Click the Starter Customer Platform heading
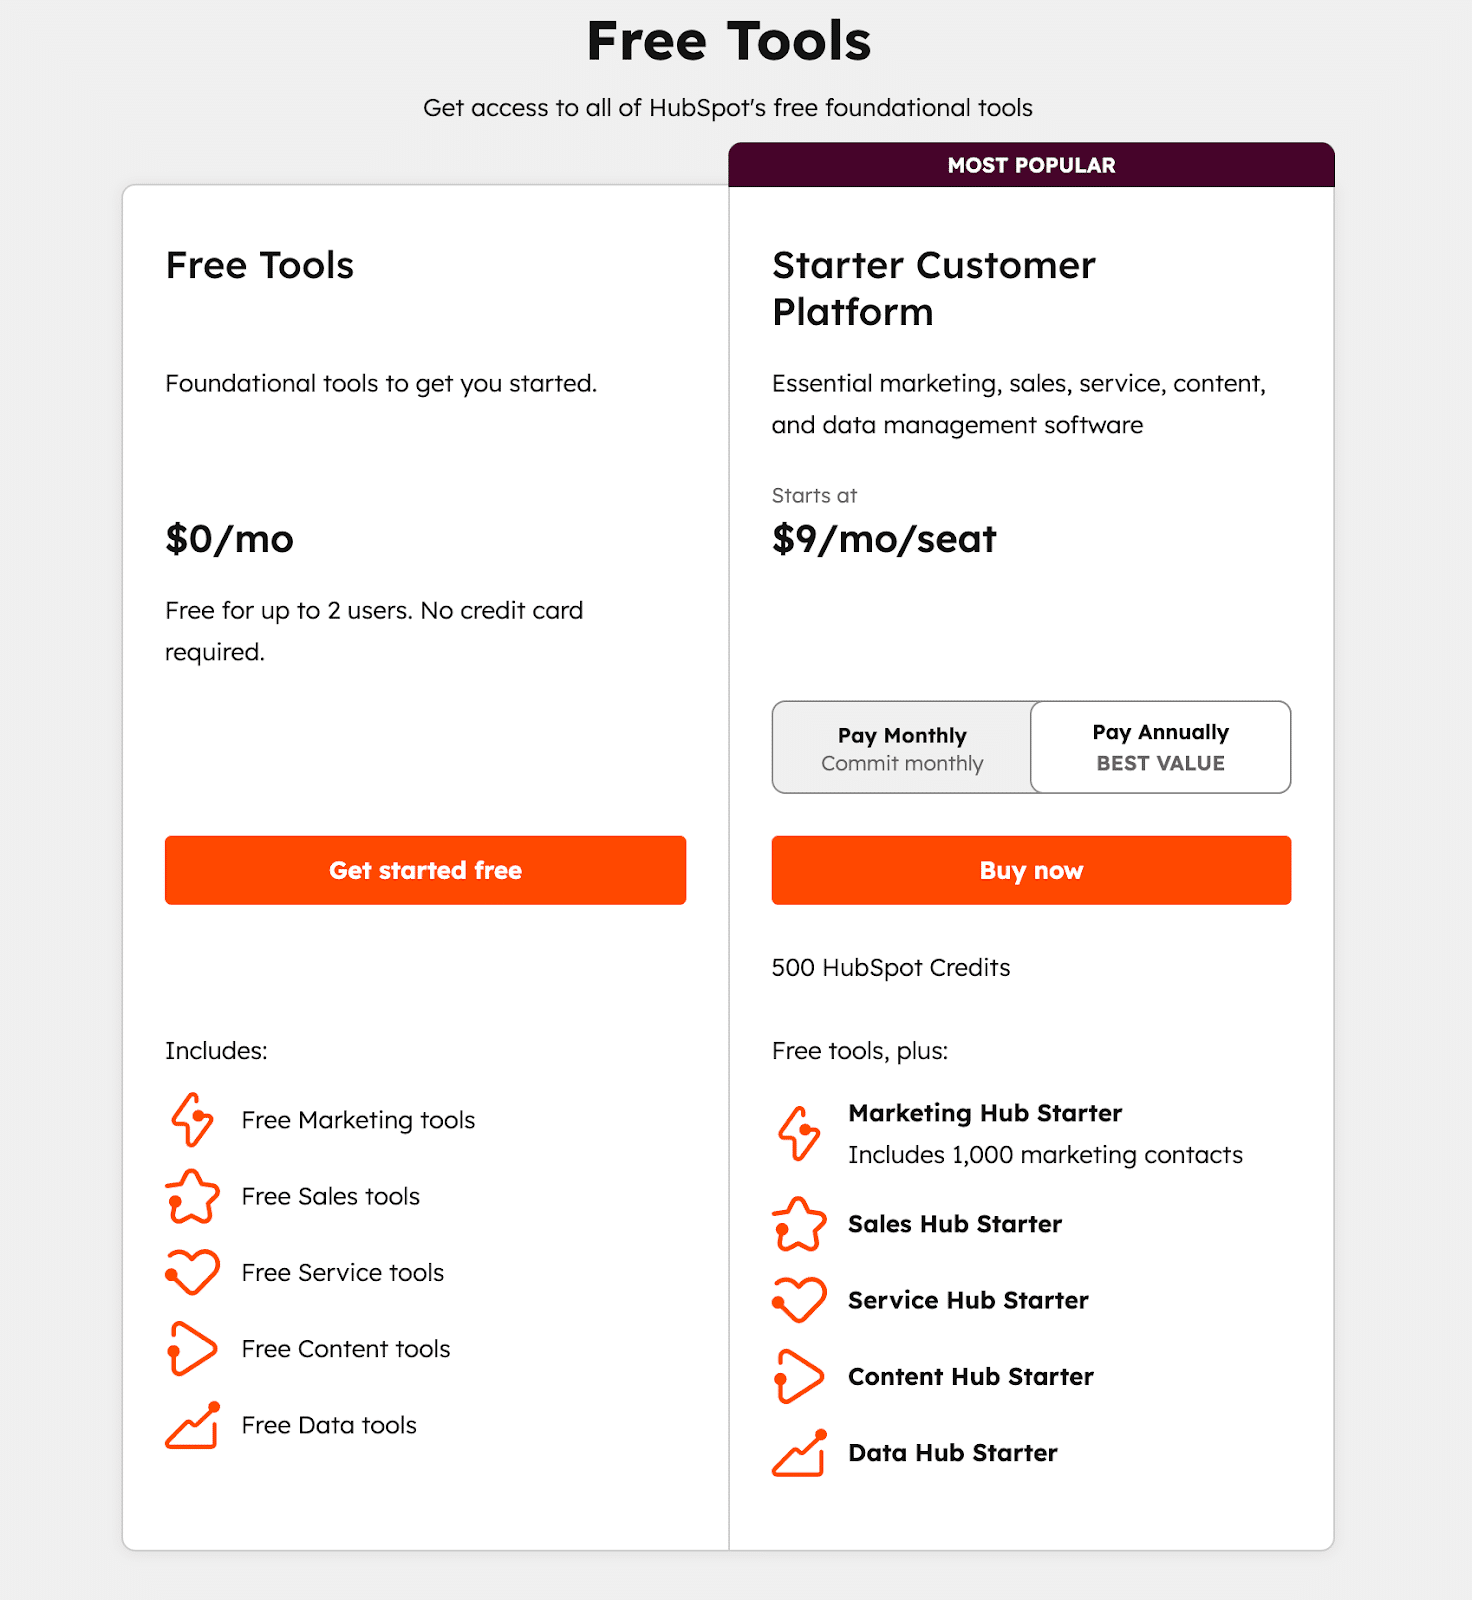 point(933,288)
